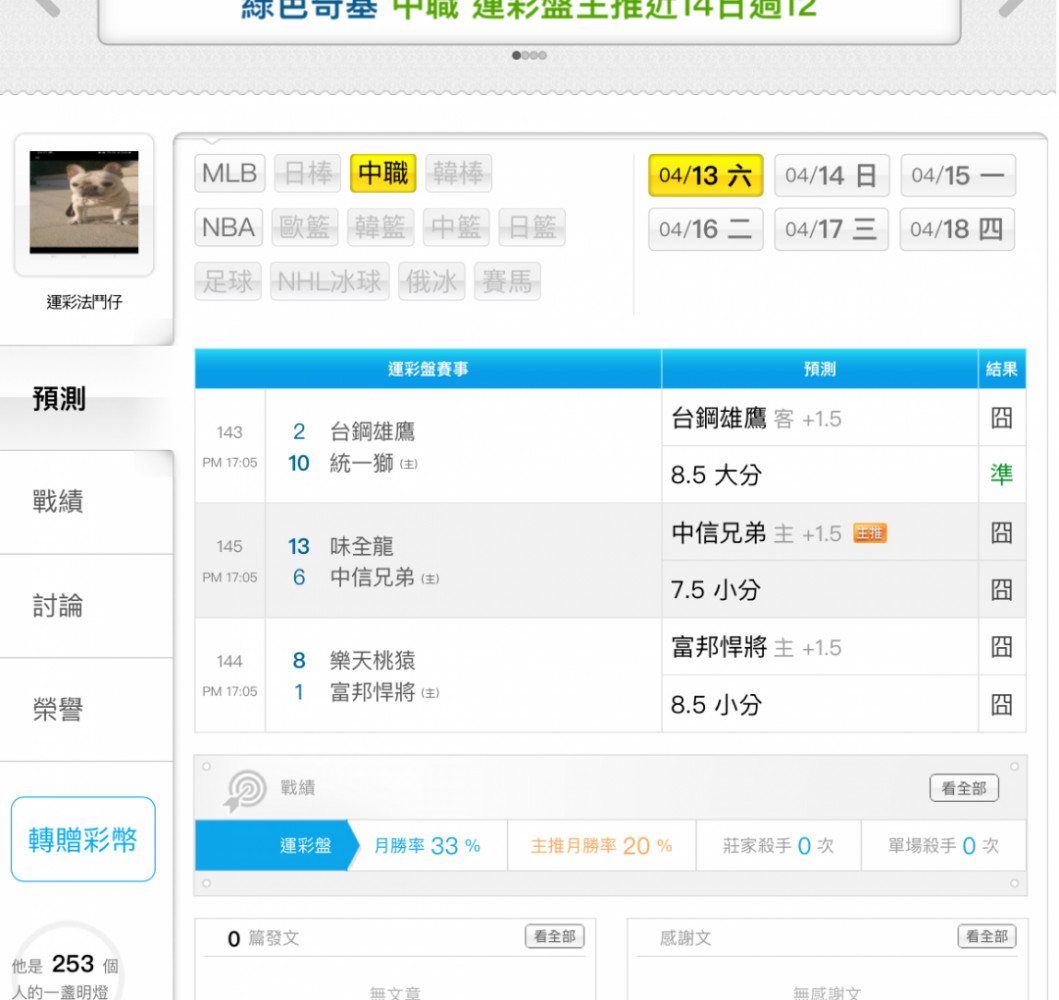Click the profile photo of 運彩法門仔

point(84,202)
